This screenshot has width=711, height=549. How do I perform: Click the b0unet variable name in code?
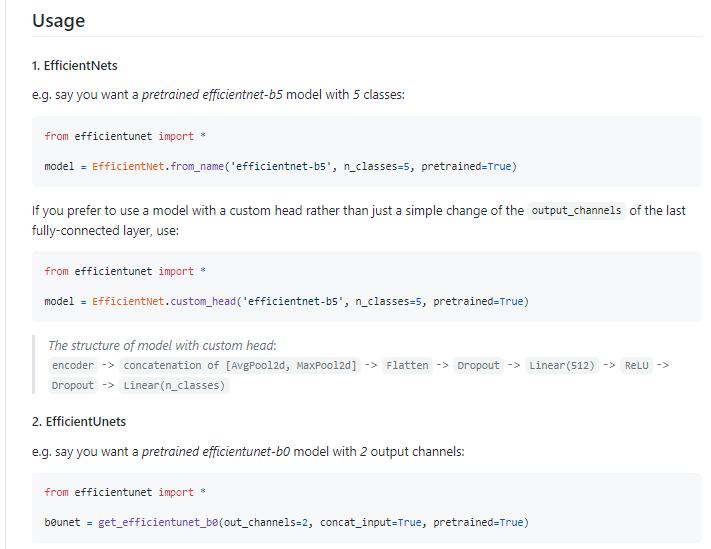(62, 522)
